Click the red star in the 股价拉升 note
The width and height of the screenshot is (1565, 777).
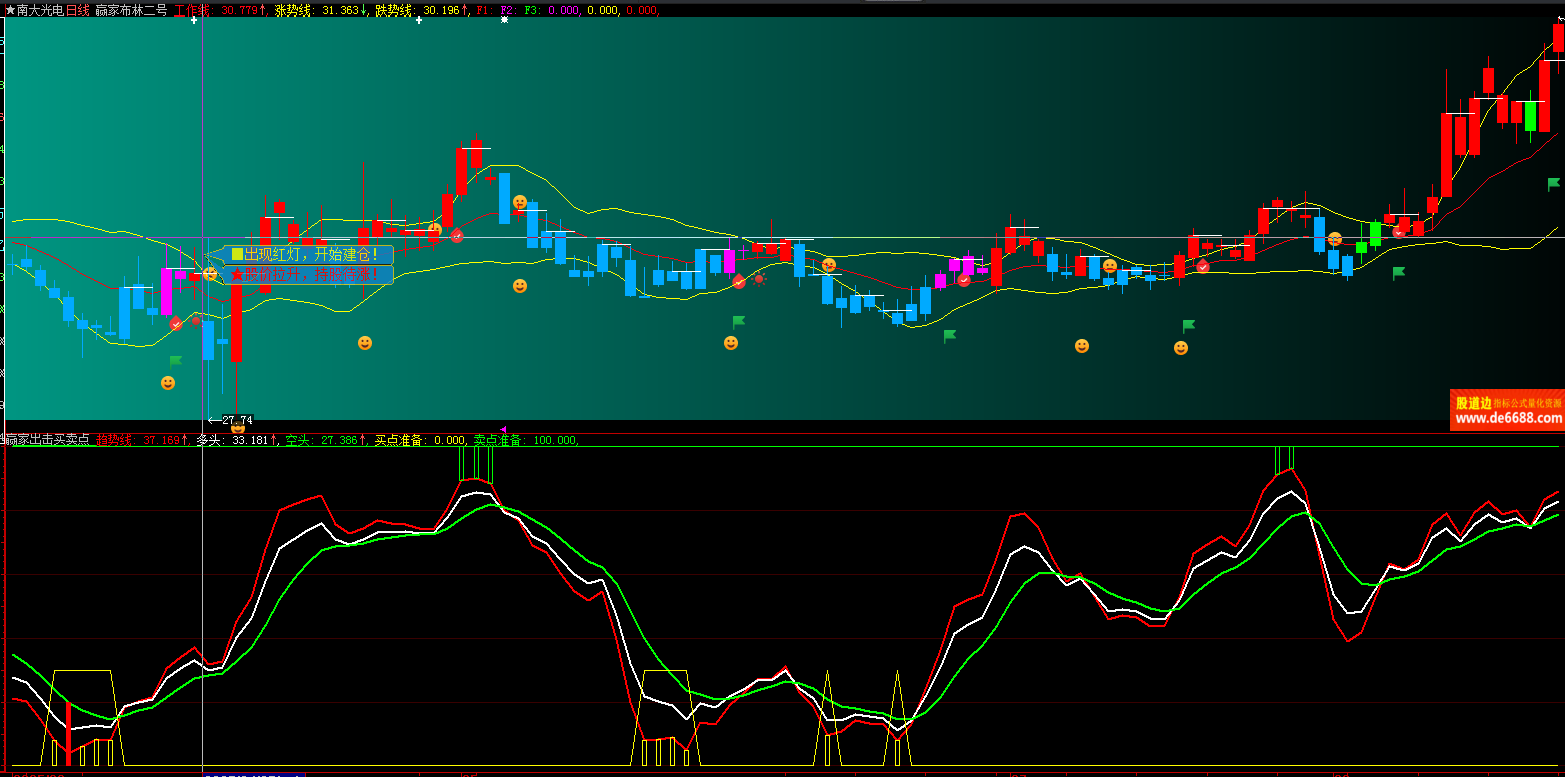(237, 274)
